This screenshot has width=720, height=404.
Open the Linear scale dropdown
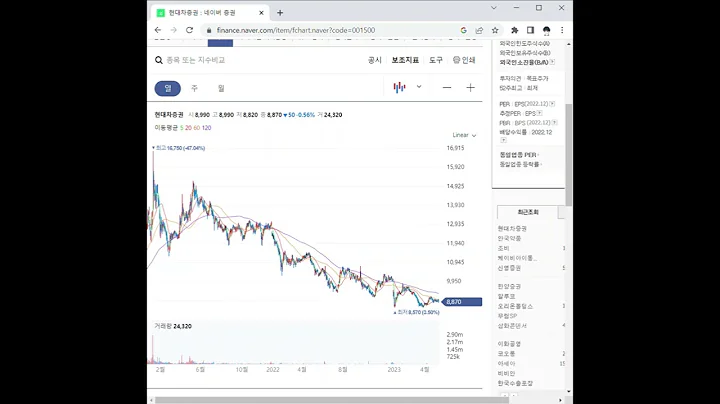click(x=464, y=135)
